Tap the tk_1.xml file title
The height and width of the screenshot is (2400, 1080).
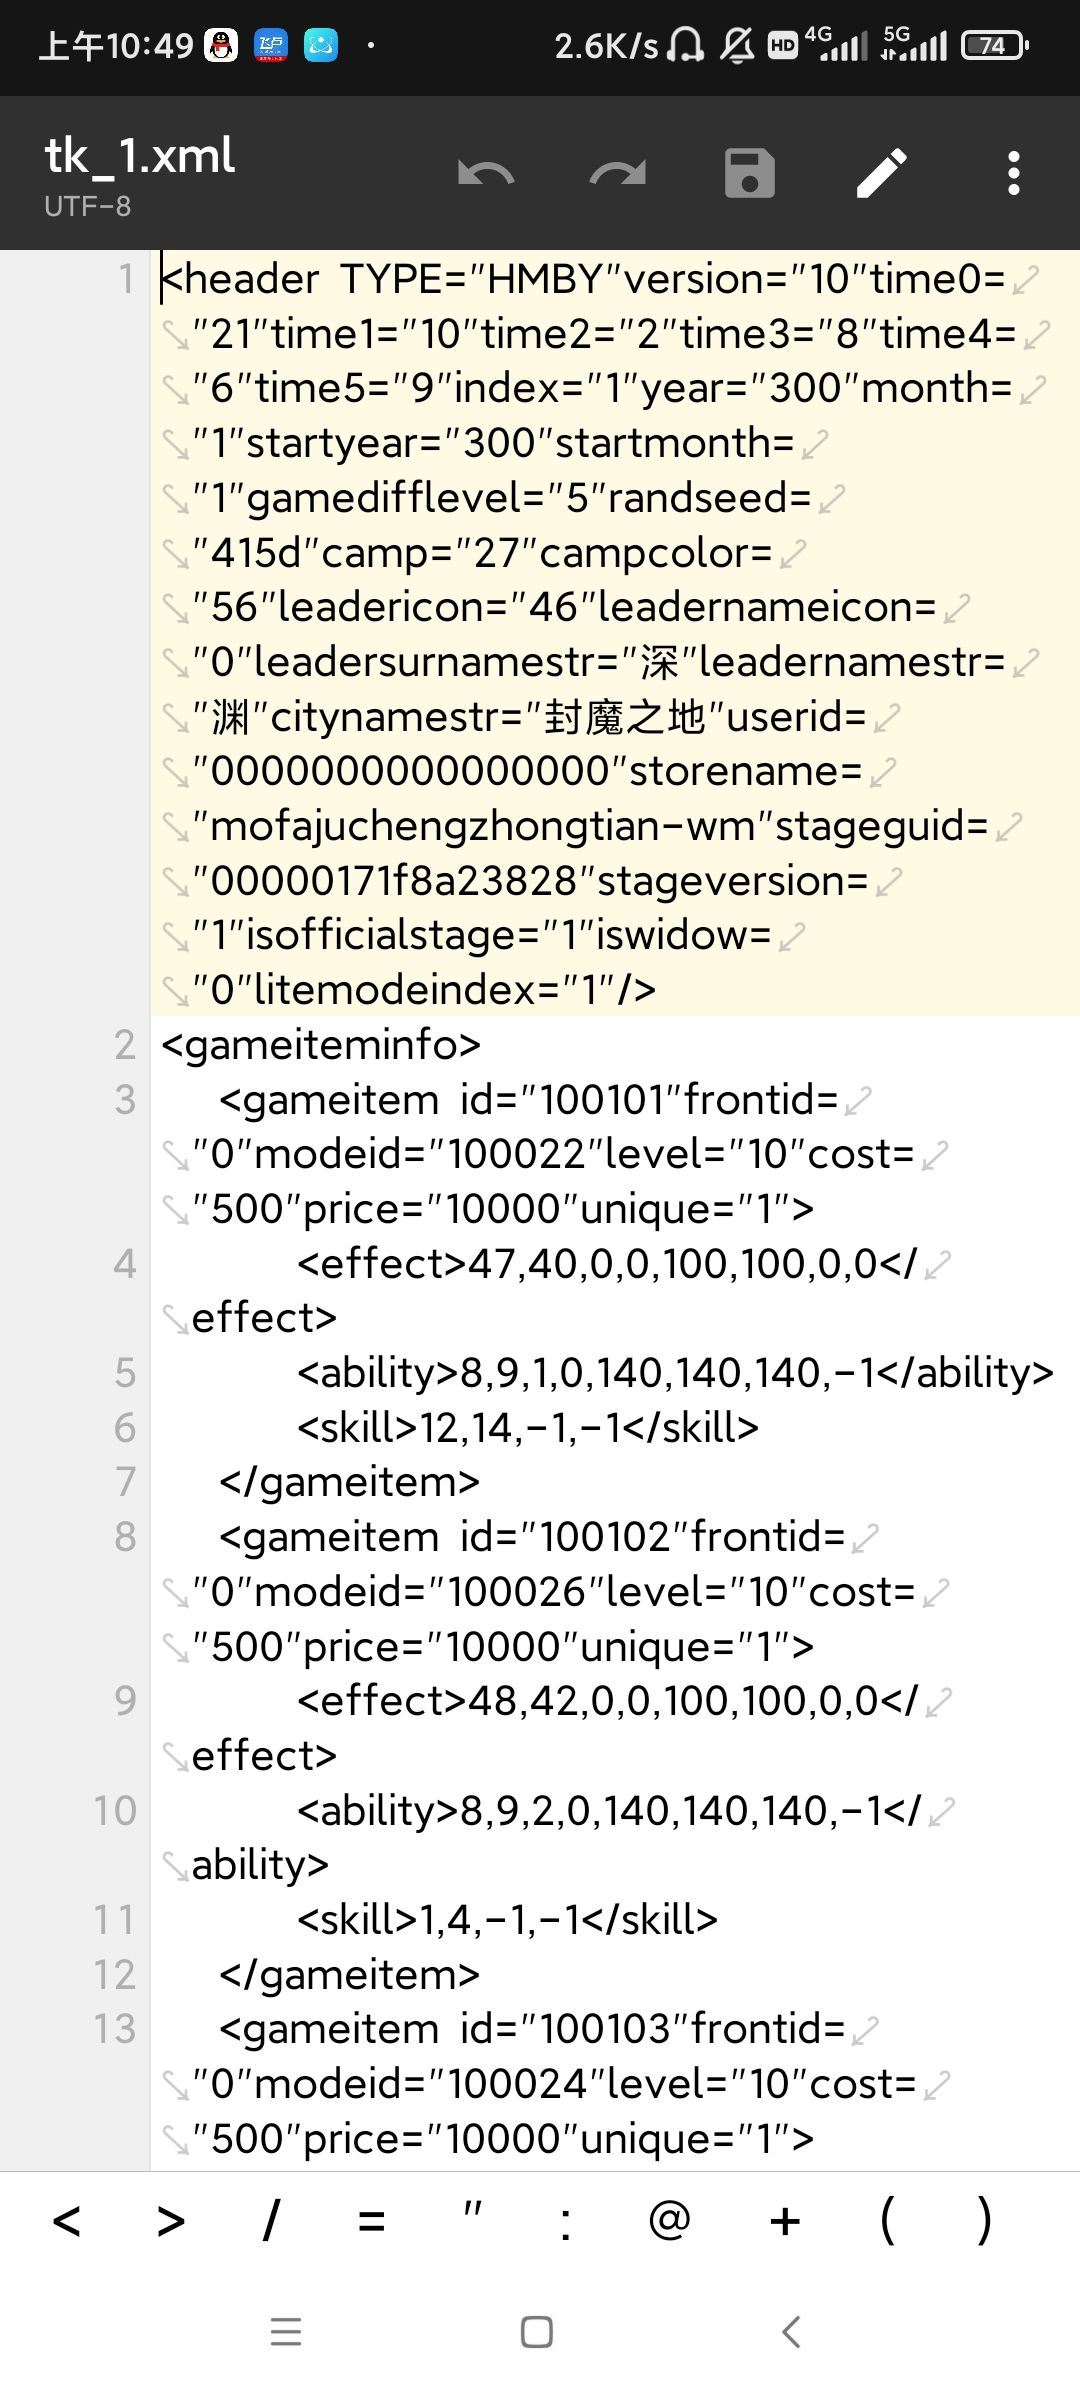point(140,157)
